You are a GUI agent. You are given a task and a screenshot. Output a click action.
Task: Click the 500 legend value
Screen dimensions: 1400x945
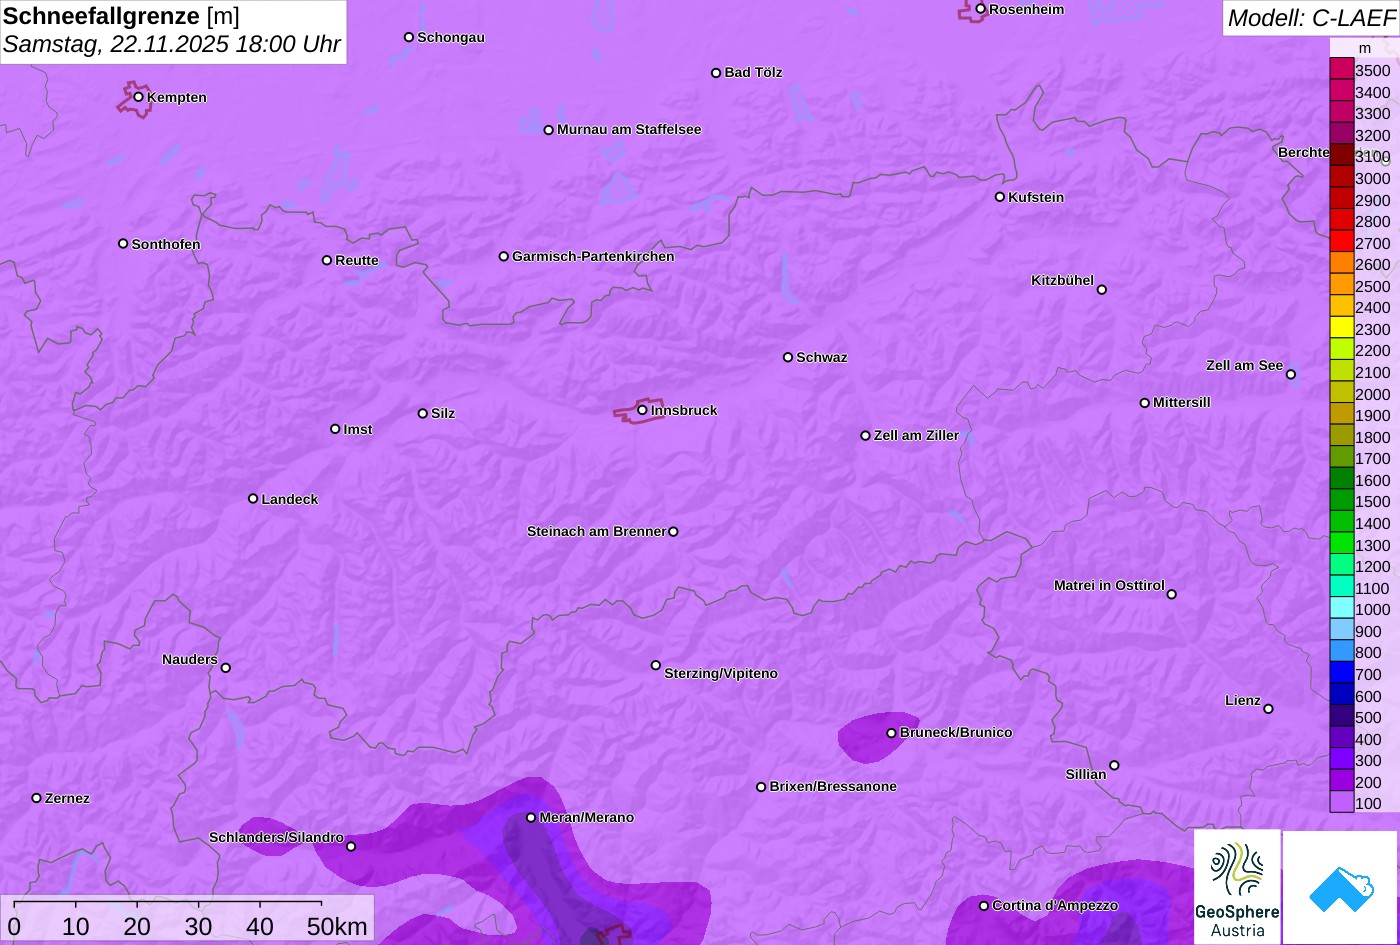pyautogui.click(x=1368, y=718)
